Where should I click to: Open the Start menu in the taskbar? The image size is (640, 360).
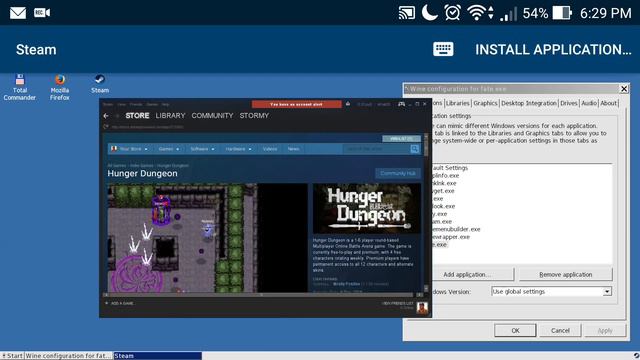click(12, 356)
